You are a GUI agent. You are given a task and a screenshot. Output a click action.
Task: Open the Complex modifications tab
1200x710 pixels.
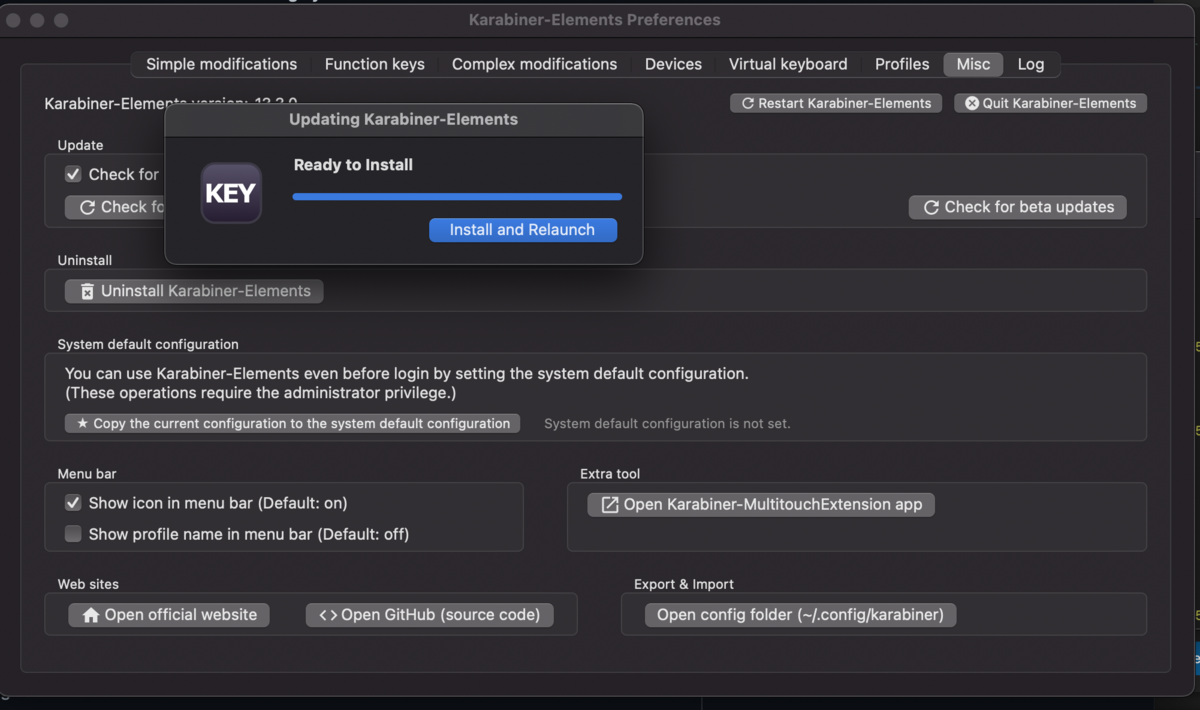[x=534, y=64]
